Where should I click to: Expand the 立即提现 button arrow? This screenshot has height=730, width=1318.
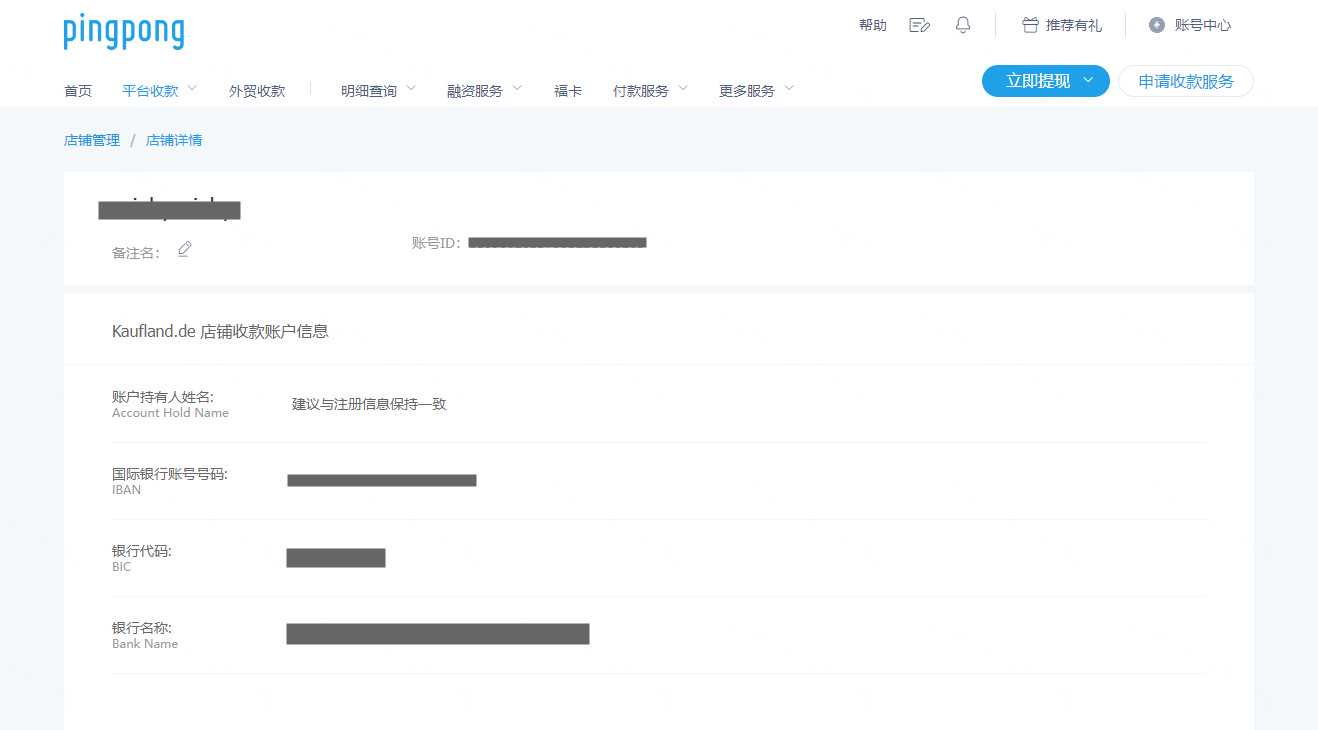coord(1089,81)
